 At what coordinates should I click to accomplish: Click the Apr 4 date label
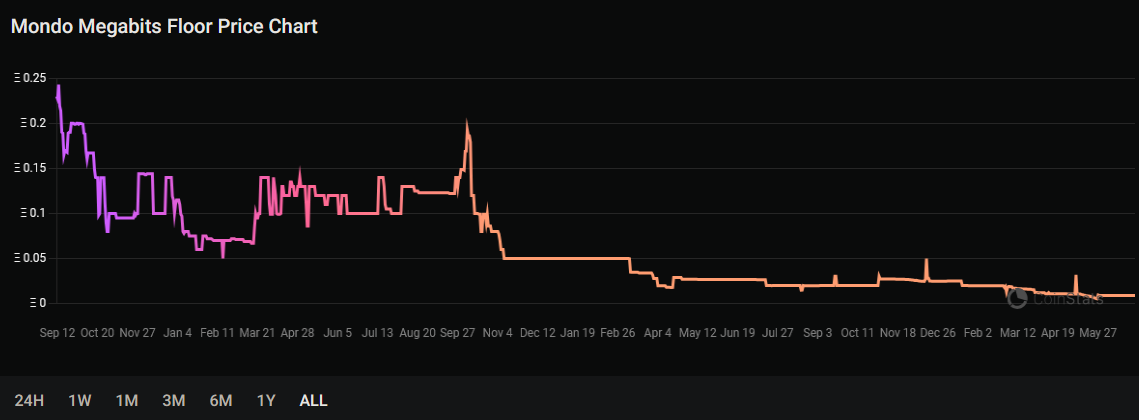658,333
